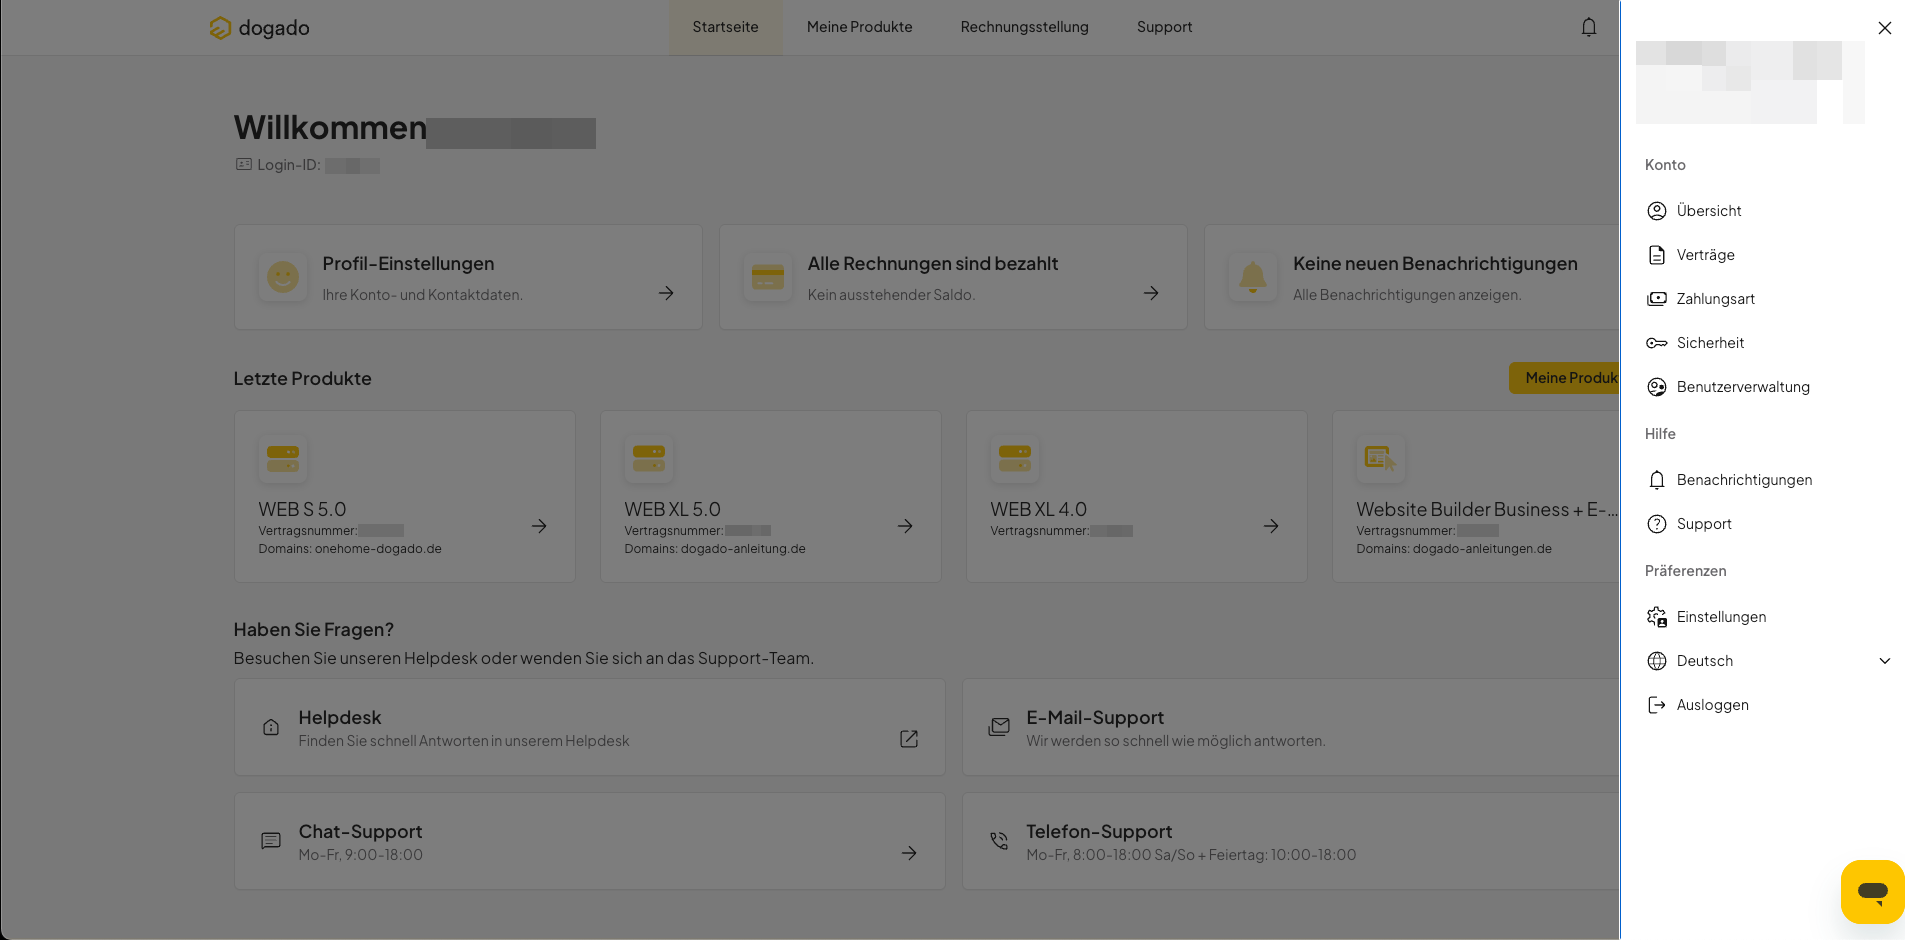The height and width of the screenshot is (940, 1905).
Task: Open the yellow chat widget bubble
Action: click(x=1872, y=891)
